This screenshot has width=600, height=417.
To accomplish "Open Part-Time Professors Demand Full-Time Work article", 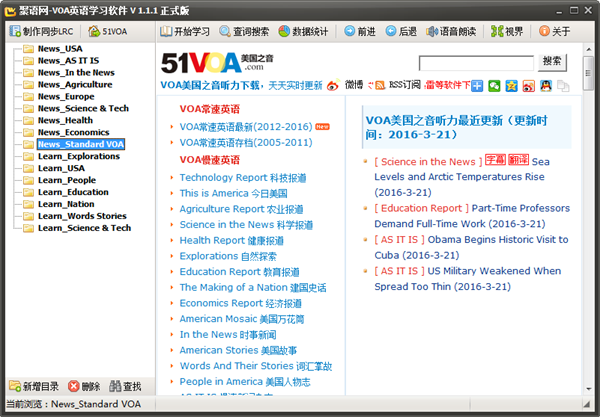I will (x=472, y=216).
